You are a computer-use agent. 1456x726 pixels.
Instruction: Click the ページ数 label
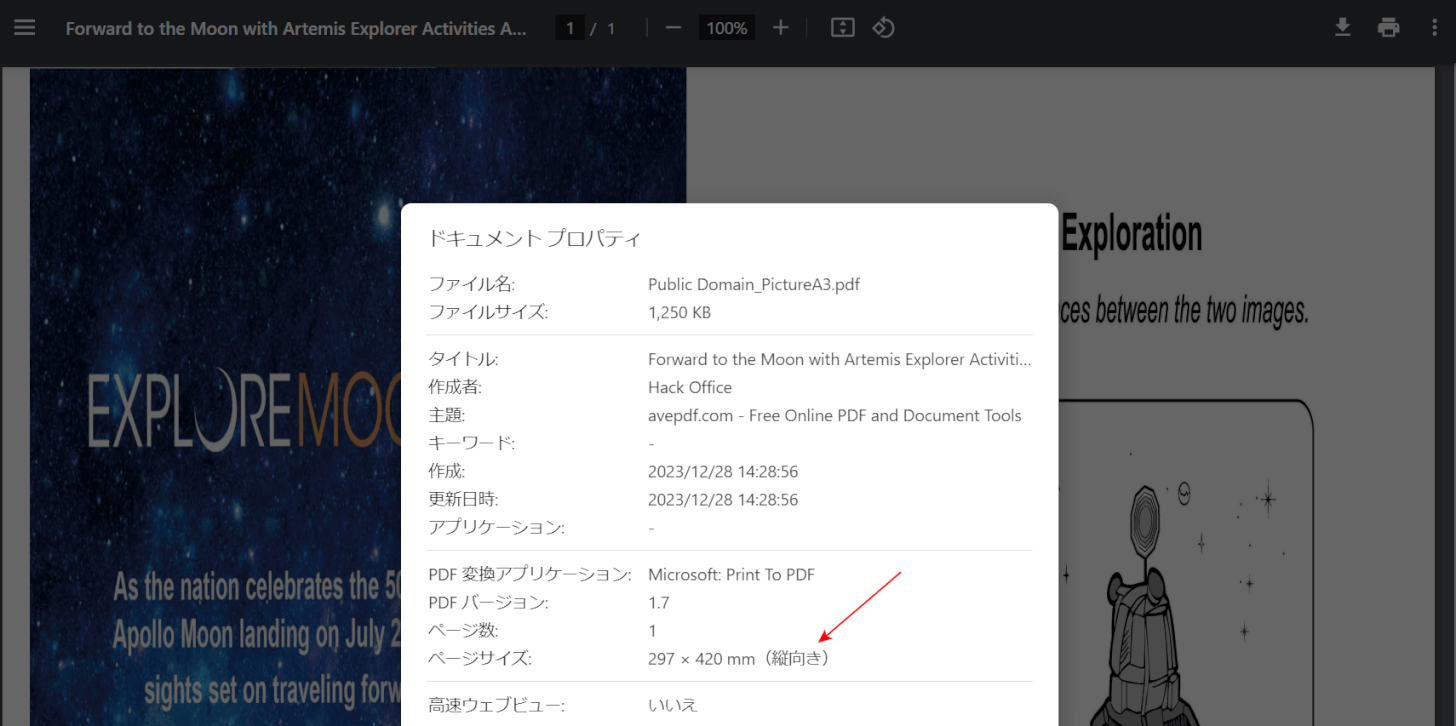pyautogui.click(x=463, y=630)
